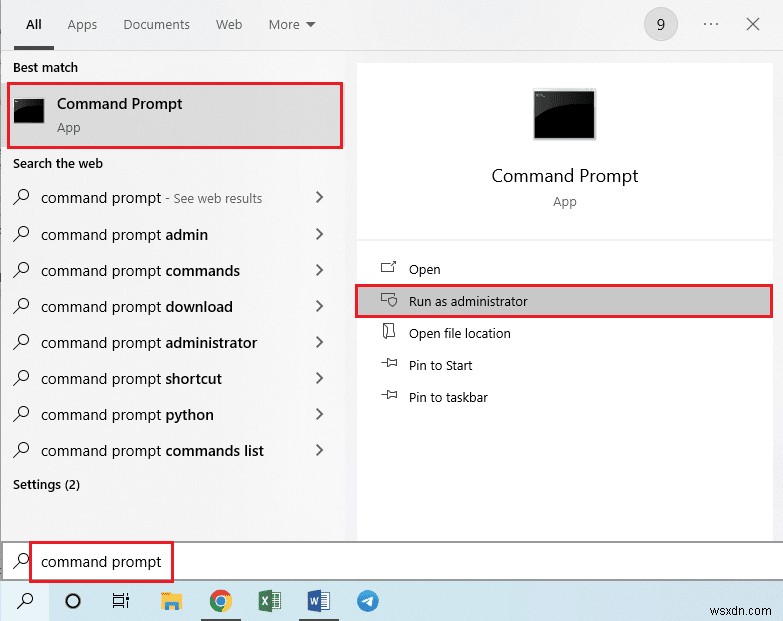Click search icon beside 'command prompt python'
Screen dimensions: 783x621
tap(21, 413)
